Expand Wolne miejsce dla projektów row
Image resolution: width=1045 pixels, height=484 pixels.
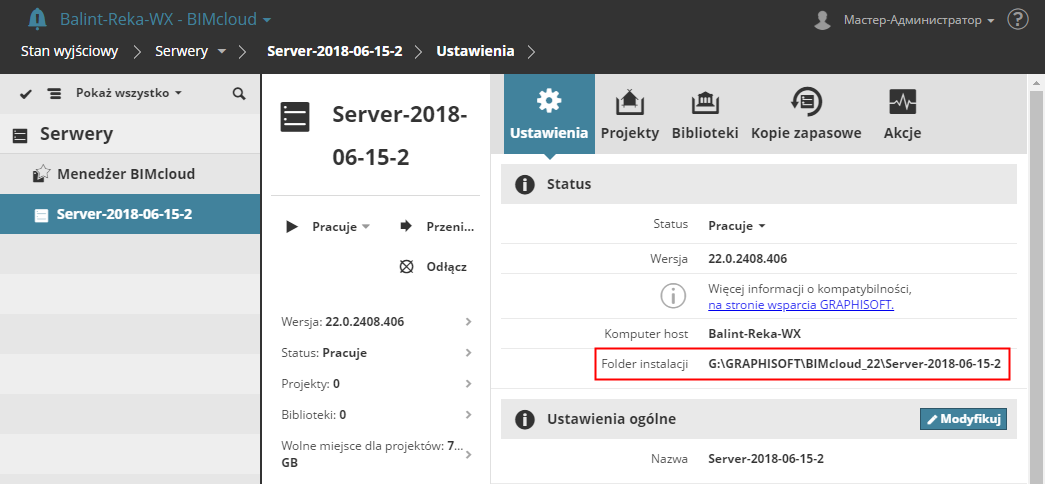coord(377,455)
